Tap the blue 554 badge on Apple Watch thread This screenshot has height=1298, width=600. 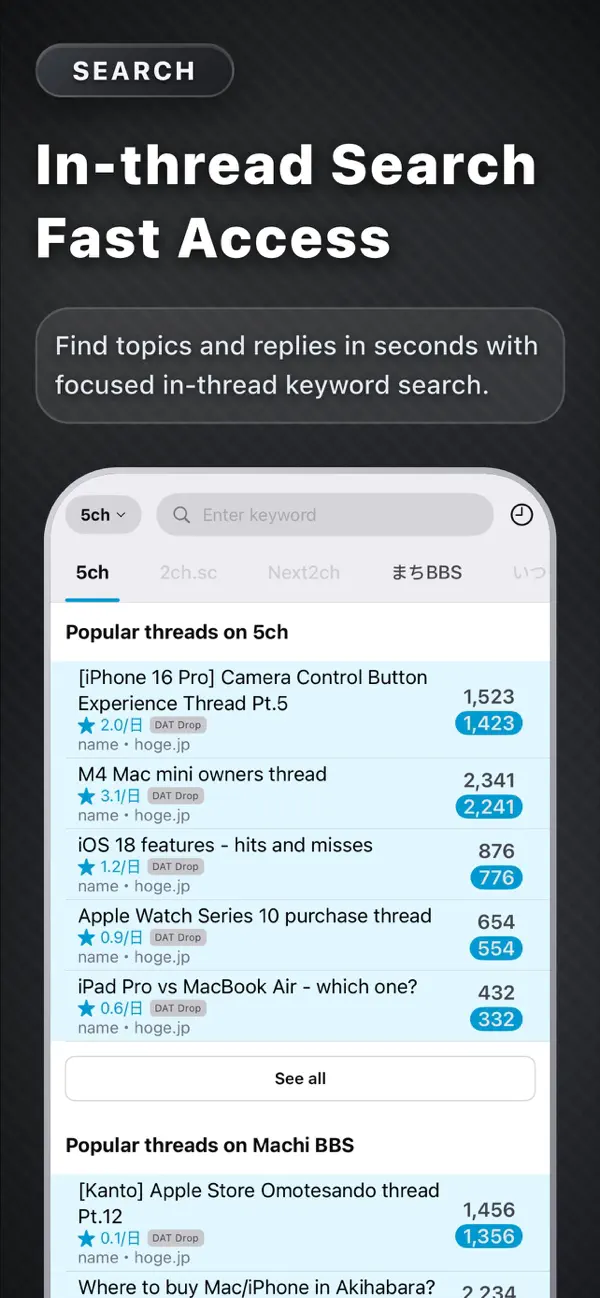point(496,948)
